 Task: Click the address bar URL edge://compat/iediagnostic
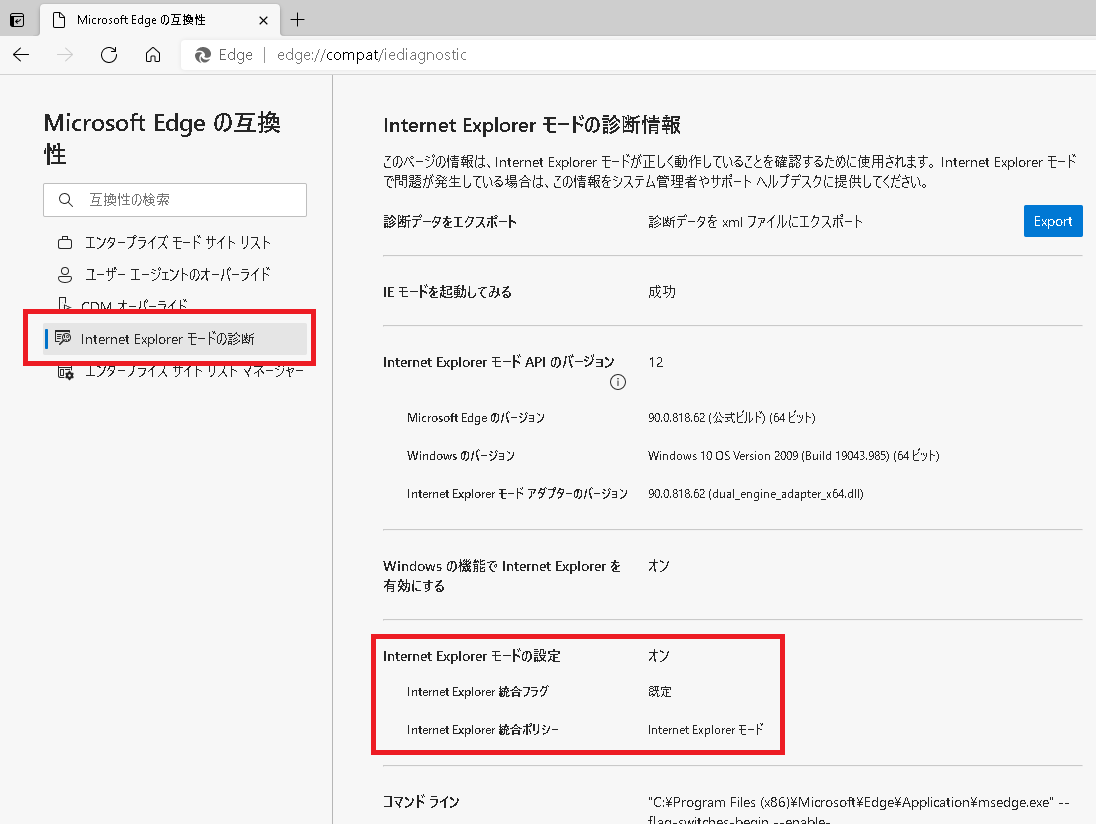[x=371, y=55]
